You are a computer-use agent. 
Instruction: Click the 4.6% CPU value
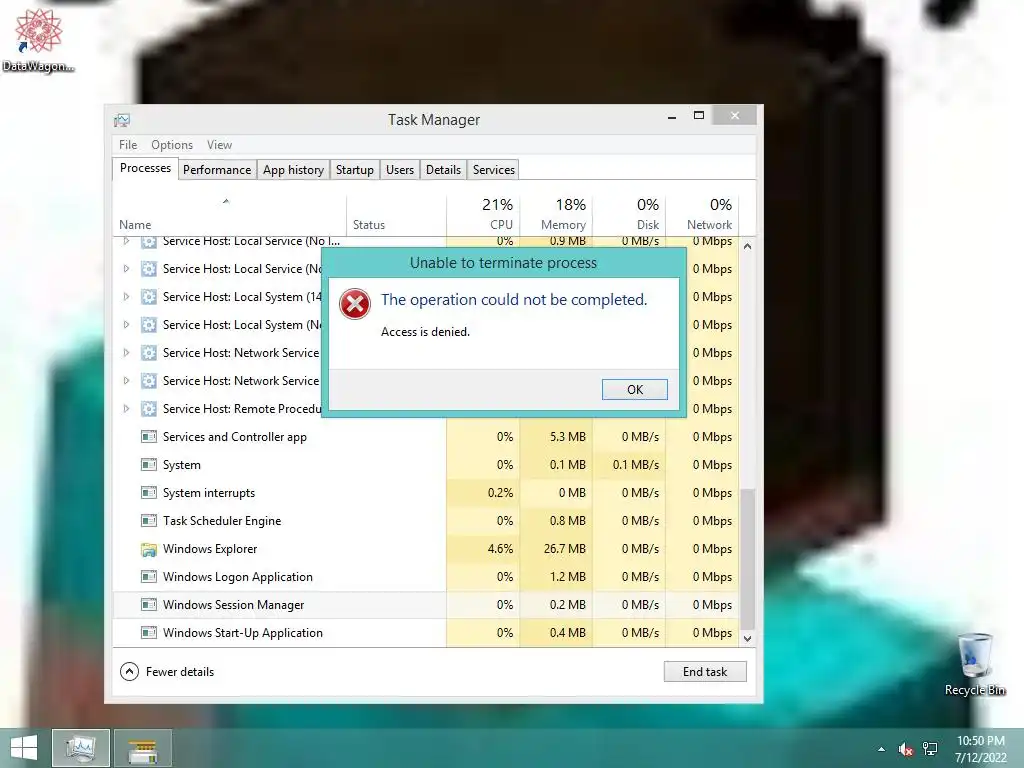(500, 549)
